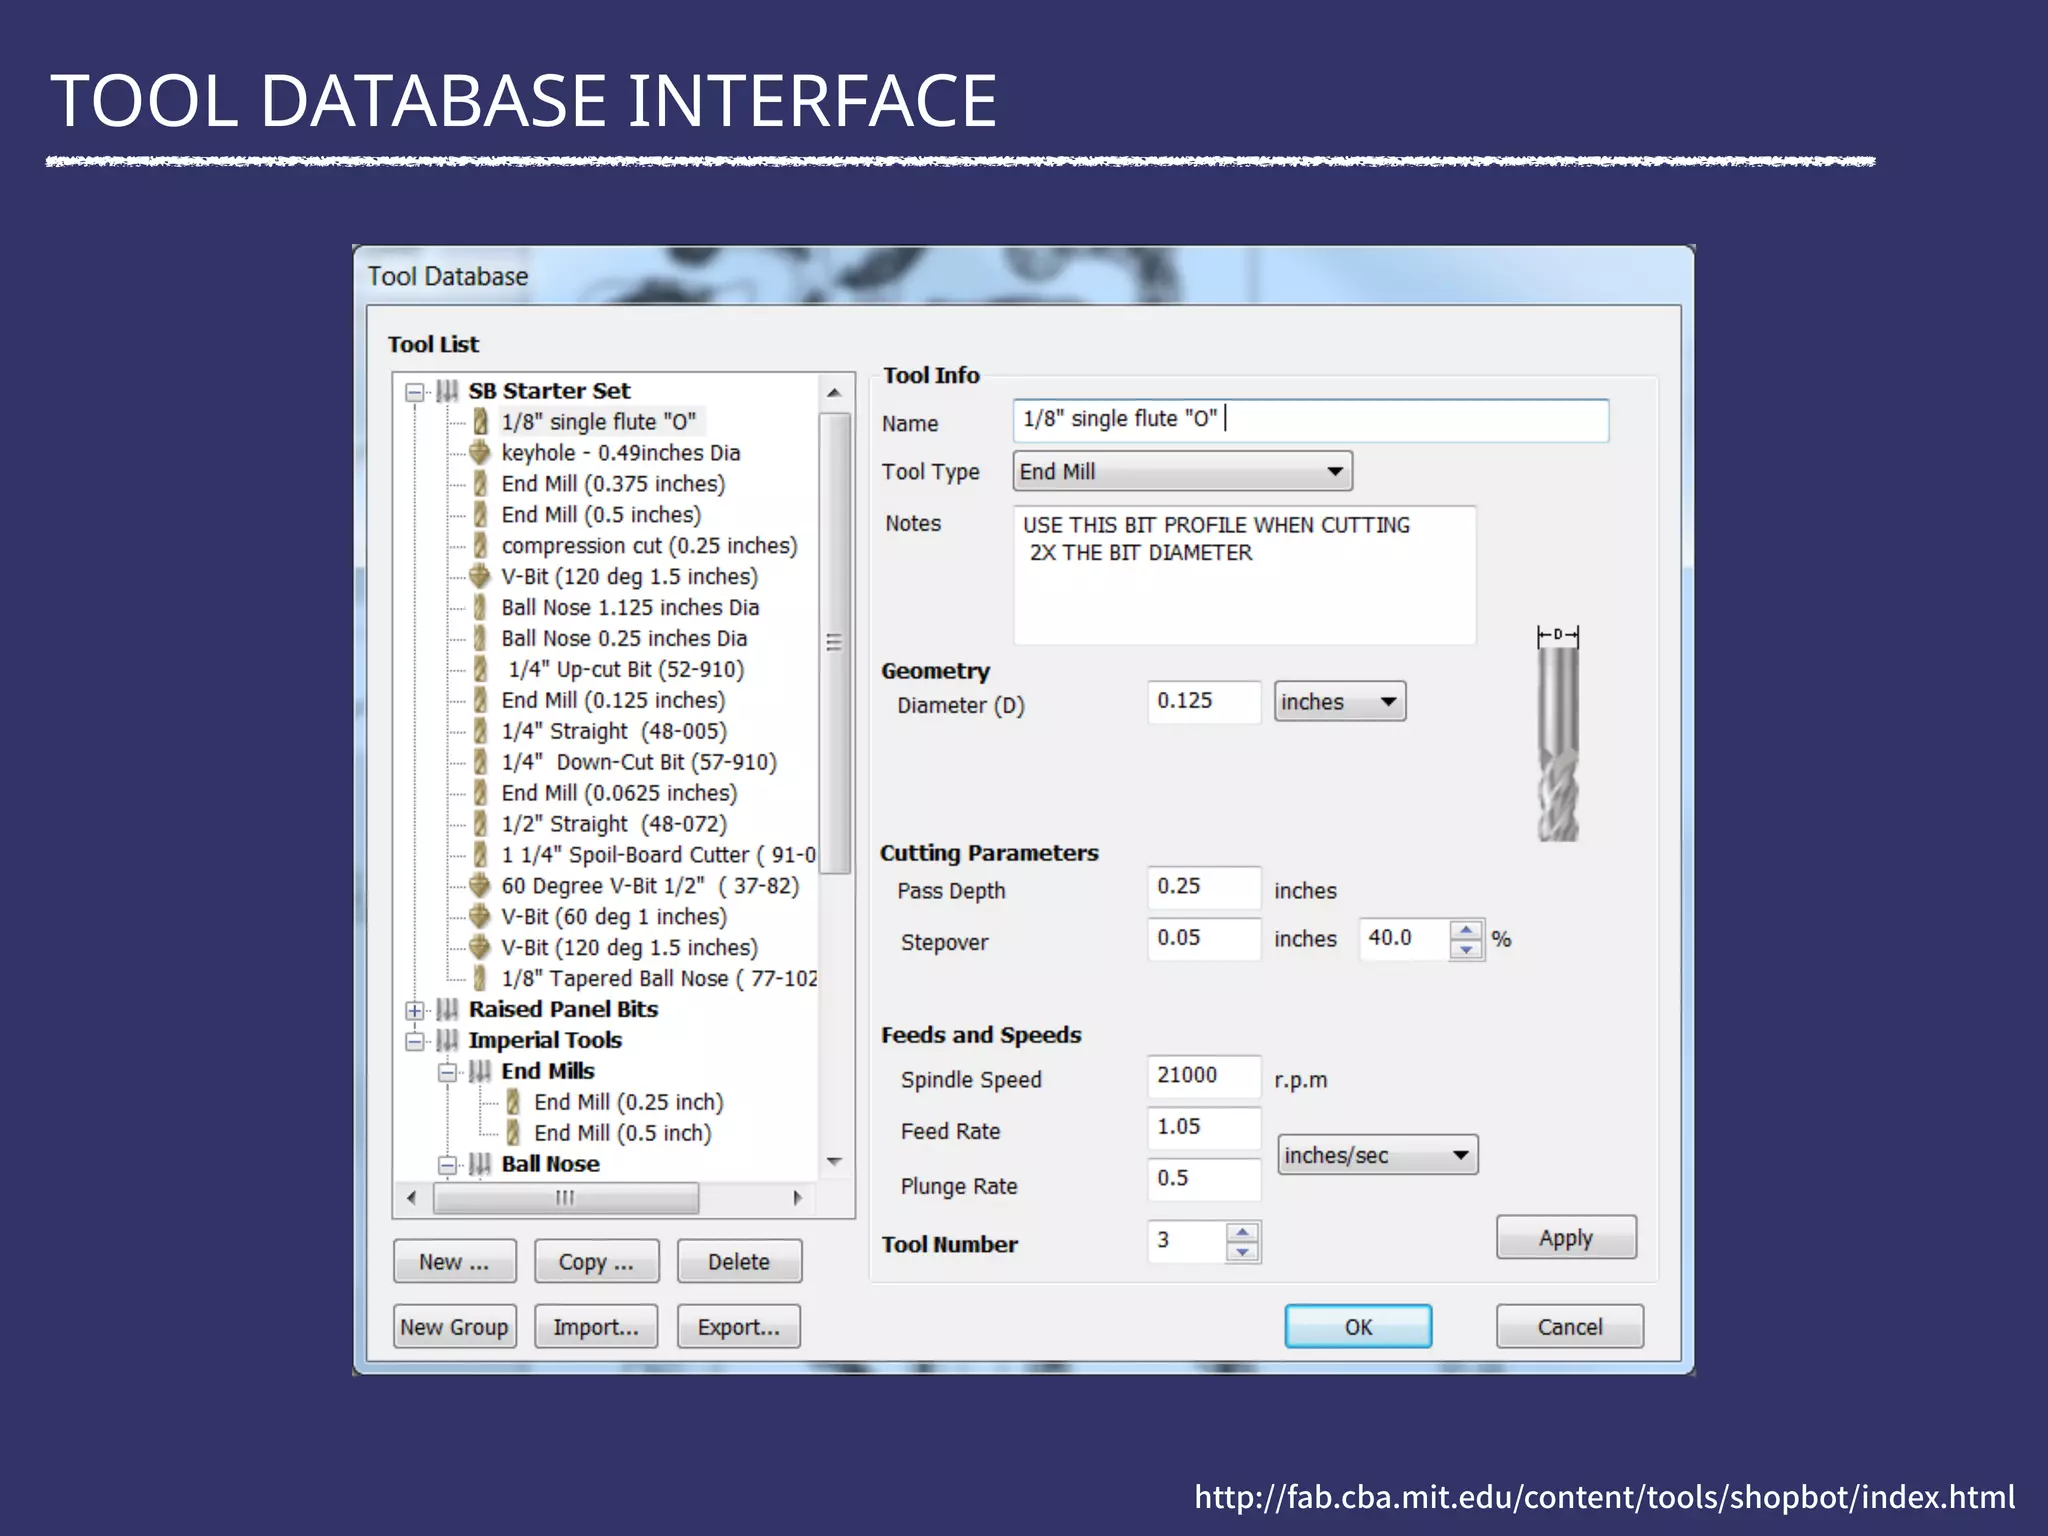
Task: Click the End Mills subgroup icon
Action: [x=481, y=1072]
